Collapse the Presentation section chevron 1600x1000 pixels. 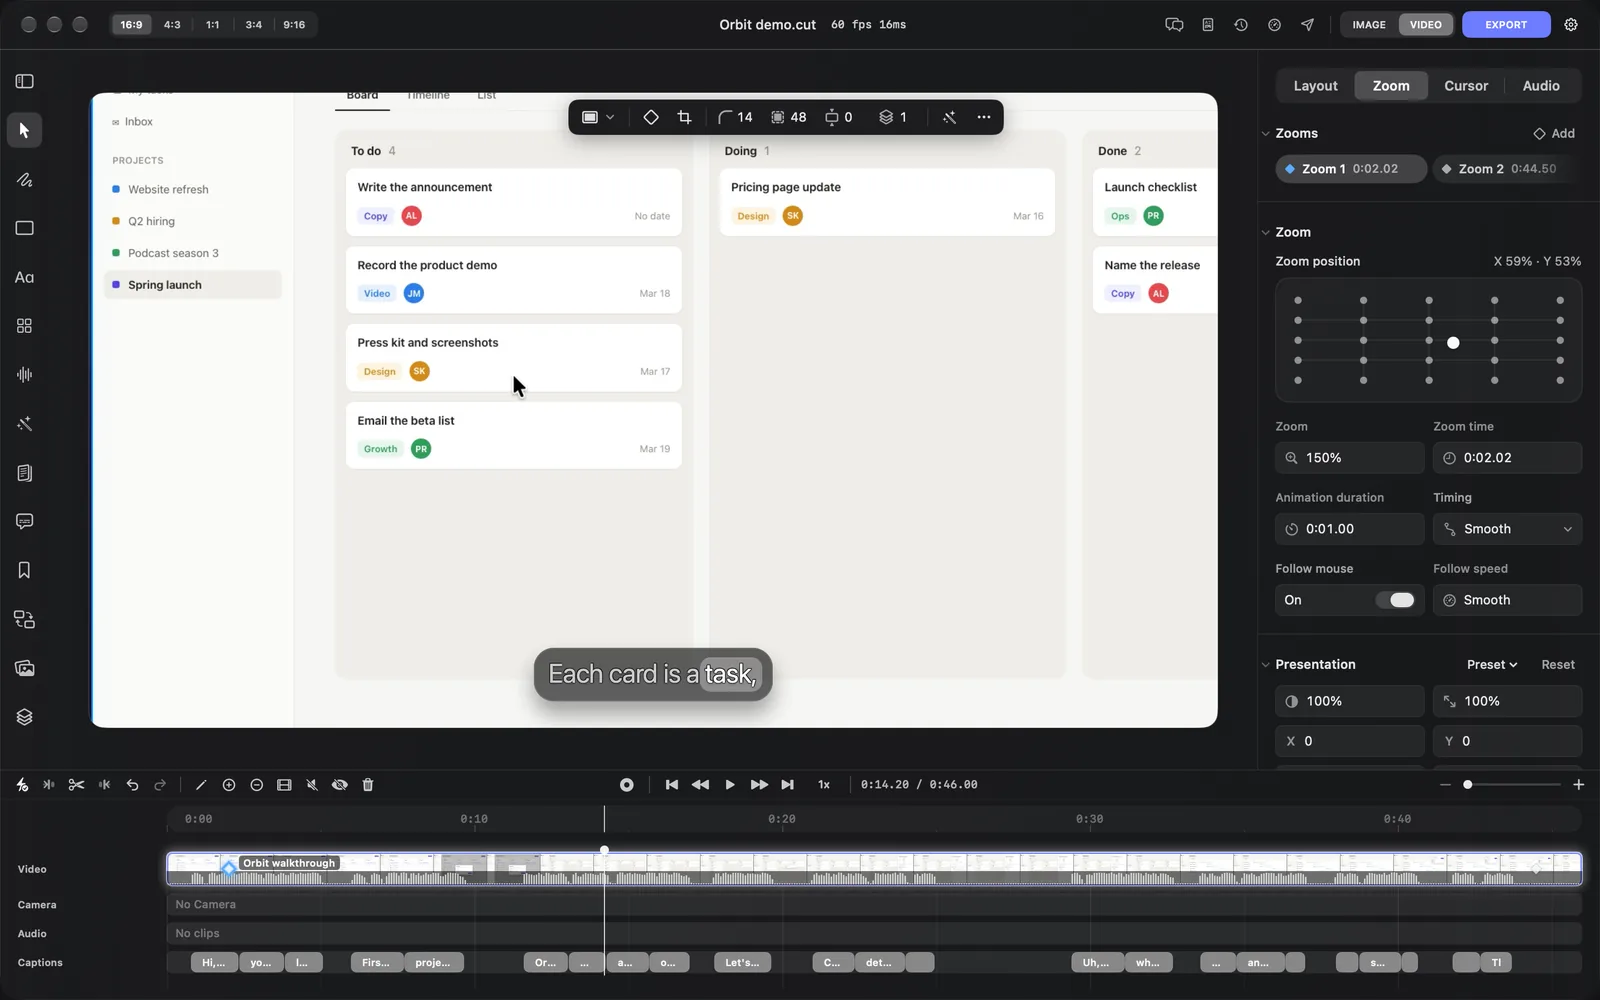(x=1265, y=665)
